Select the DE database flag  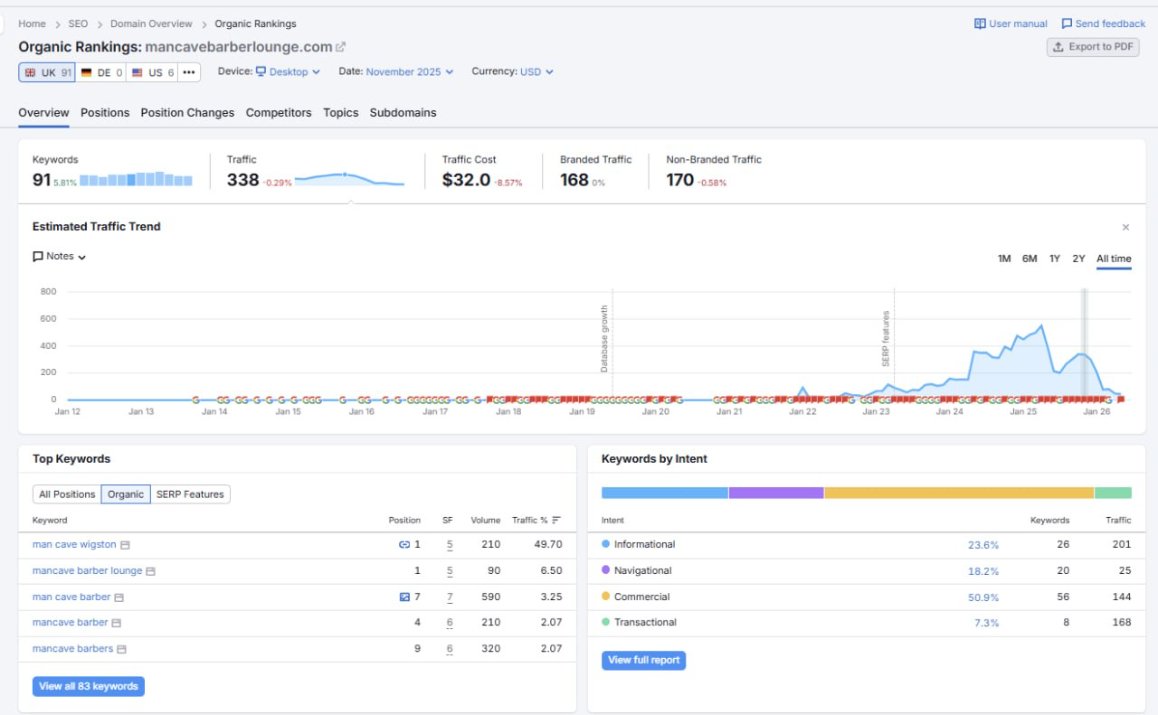pyautogui.click(x=86, y=72)
